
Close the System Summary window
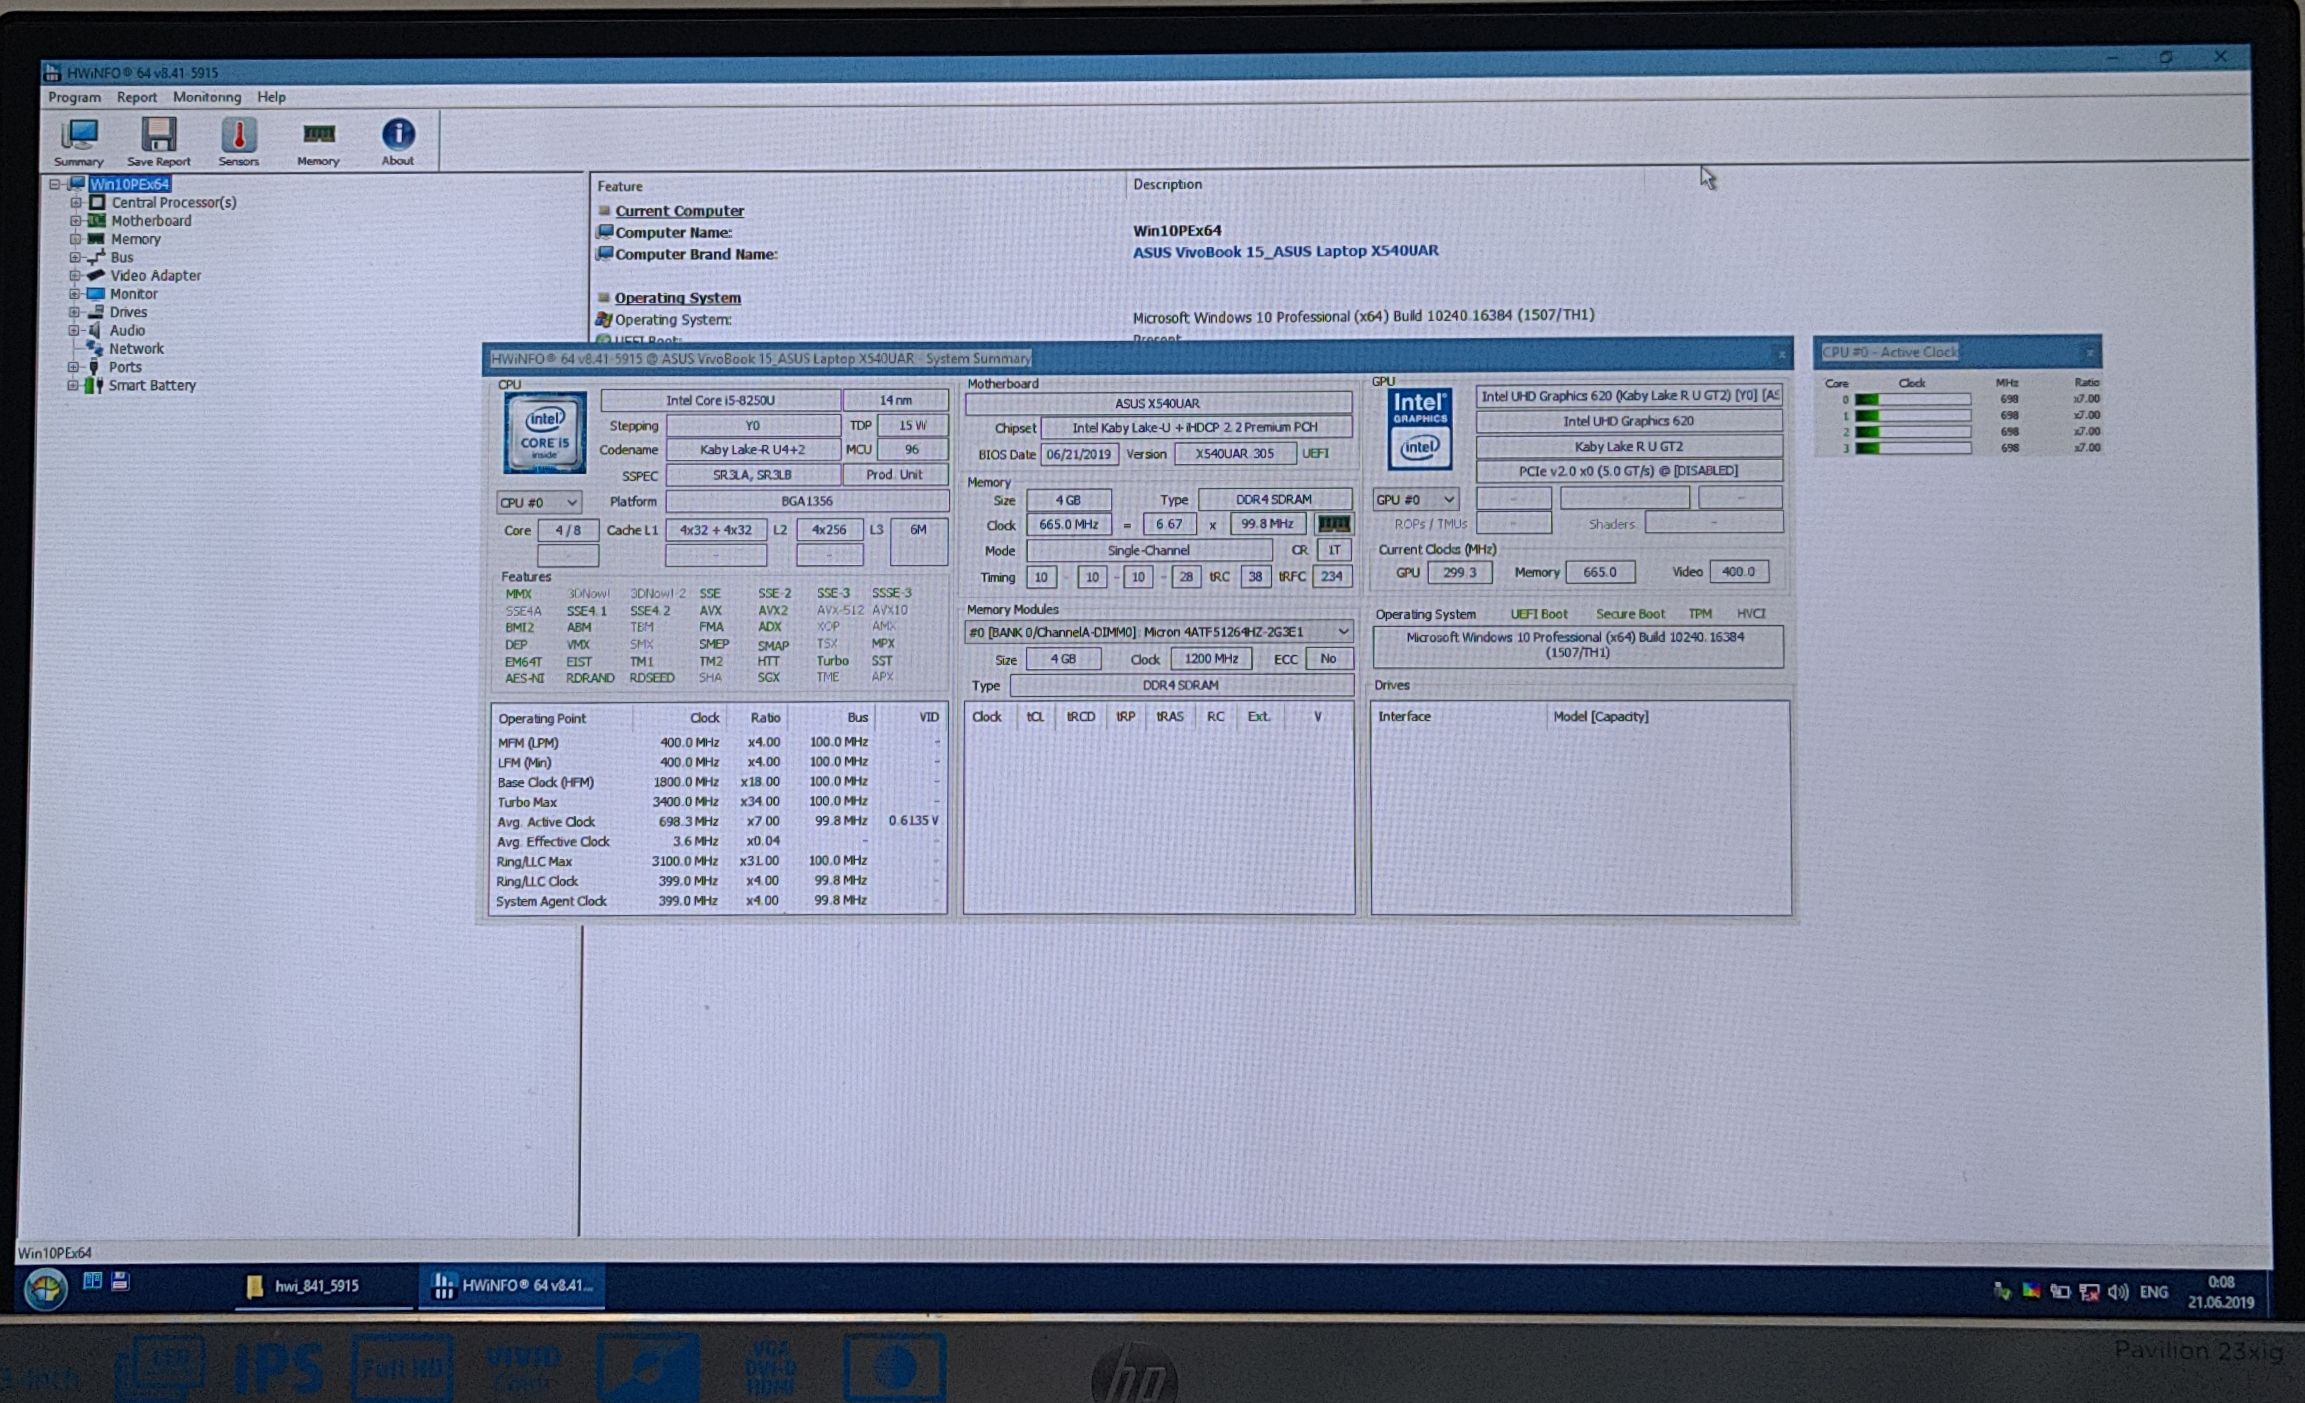tap(1781, 355)
